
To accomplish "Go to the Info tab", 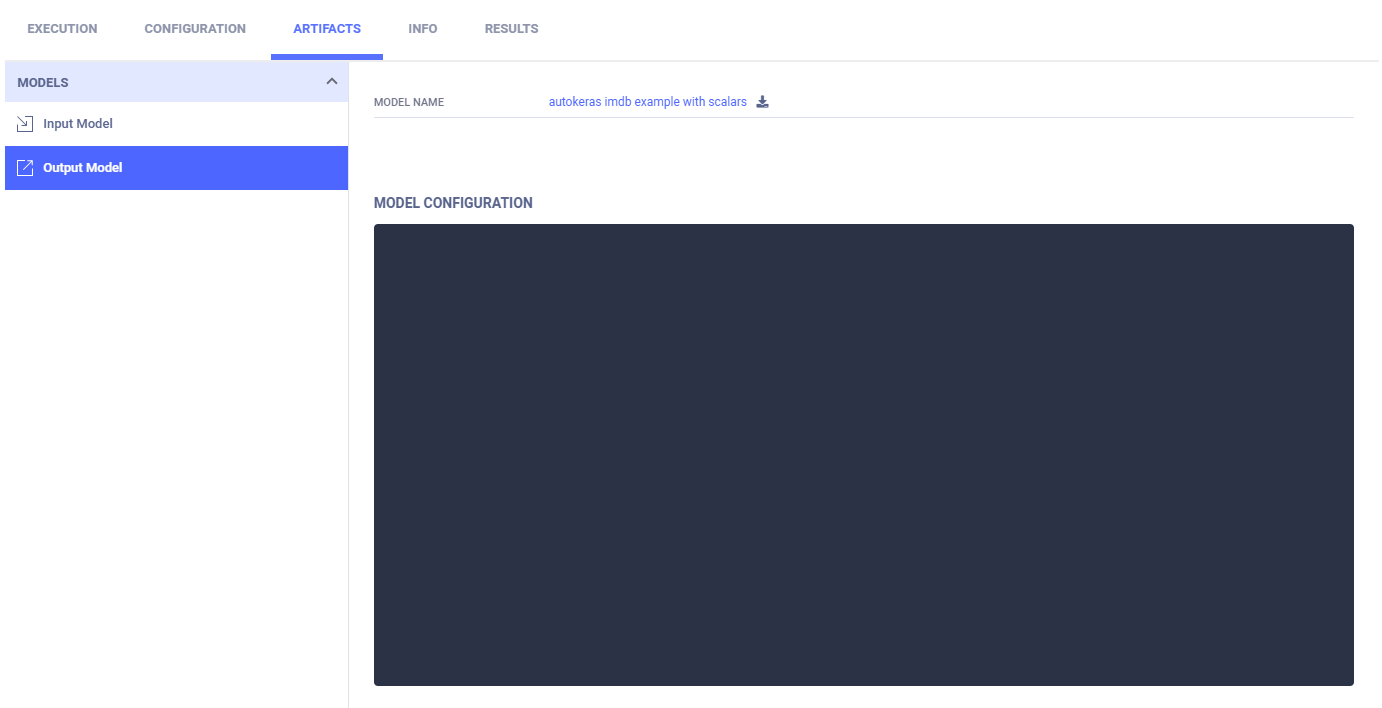I will pyautogui.click(x=422, y=29).
